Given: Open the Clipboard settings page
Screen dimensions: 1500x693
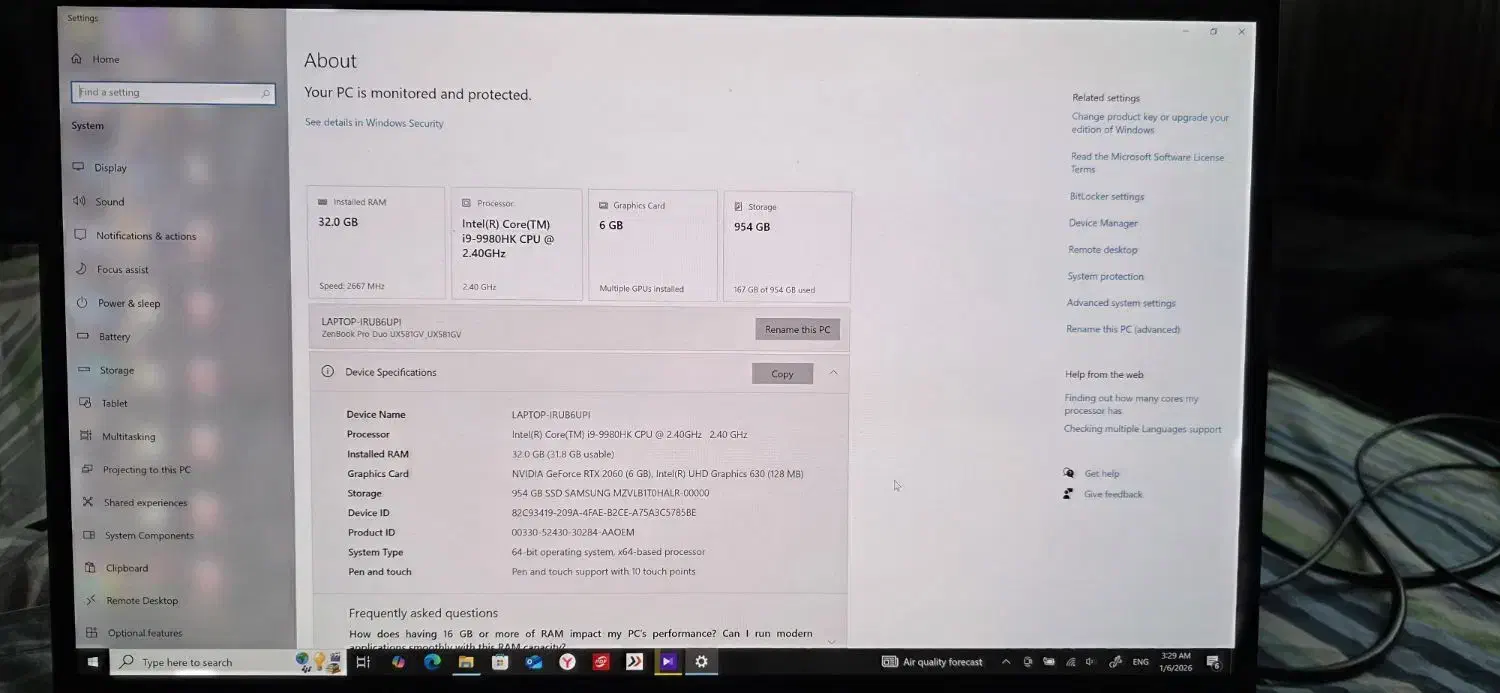Looking at the screenshot, I should click(x=127, y=568).
